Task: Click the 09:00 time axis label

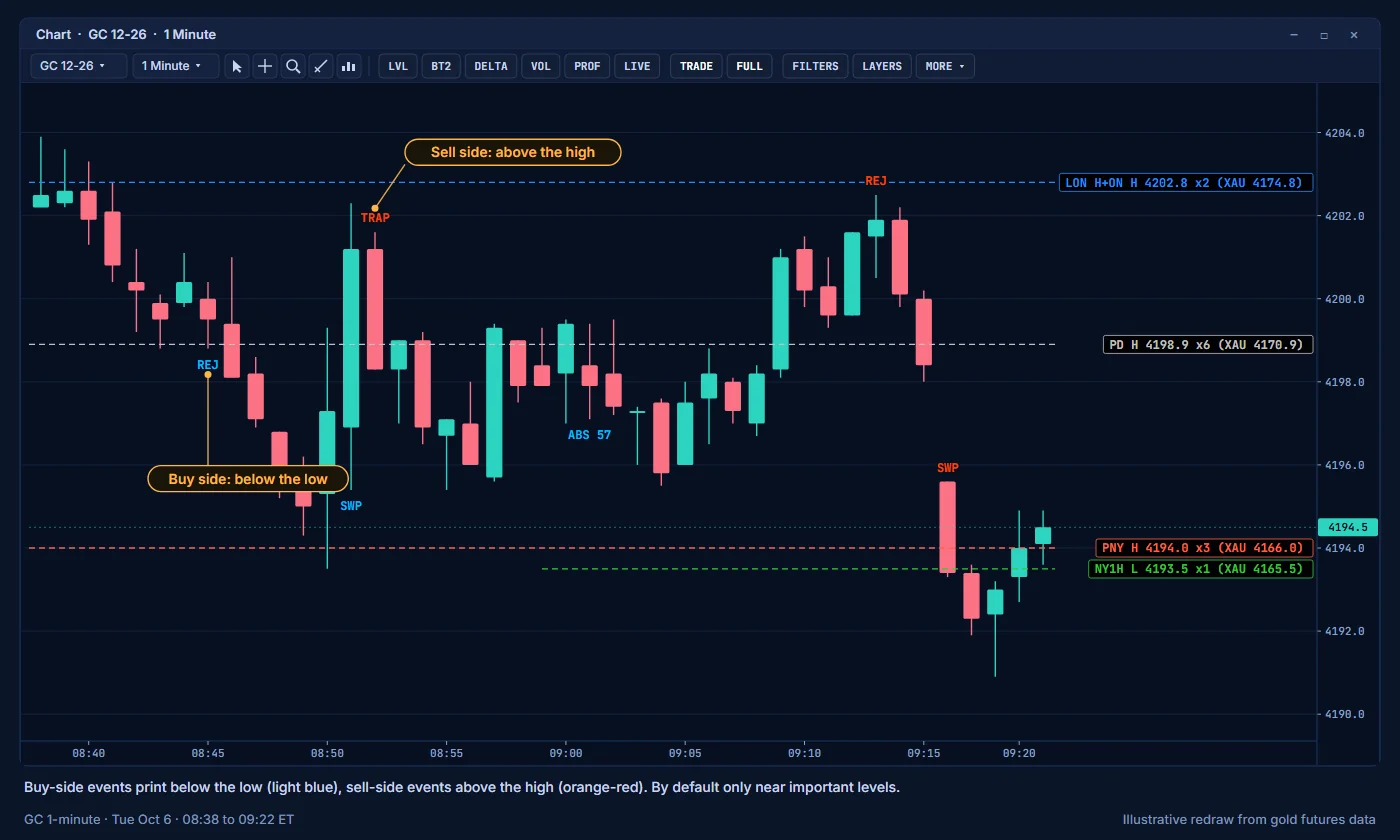Action: (x=566, y=753)
